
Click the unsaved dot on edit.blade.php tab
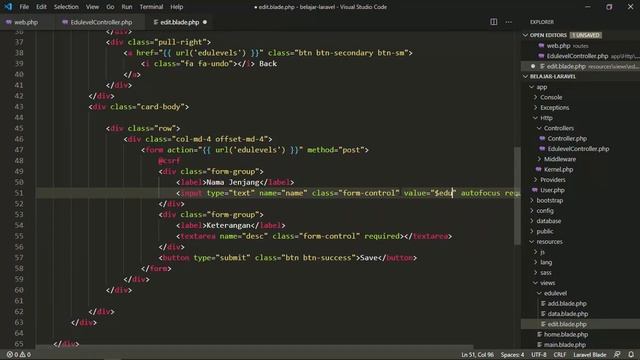[205, 22]
